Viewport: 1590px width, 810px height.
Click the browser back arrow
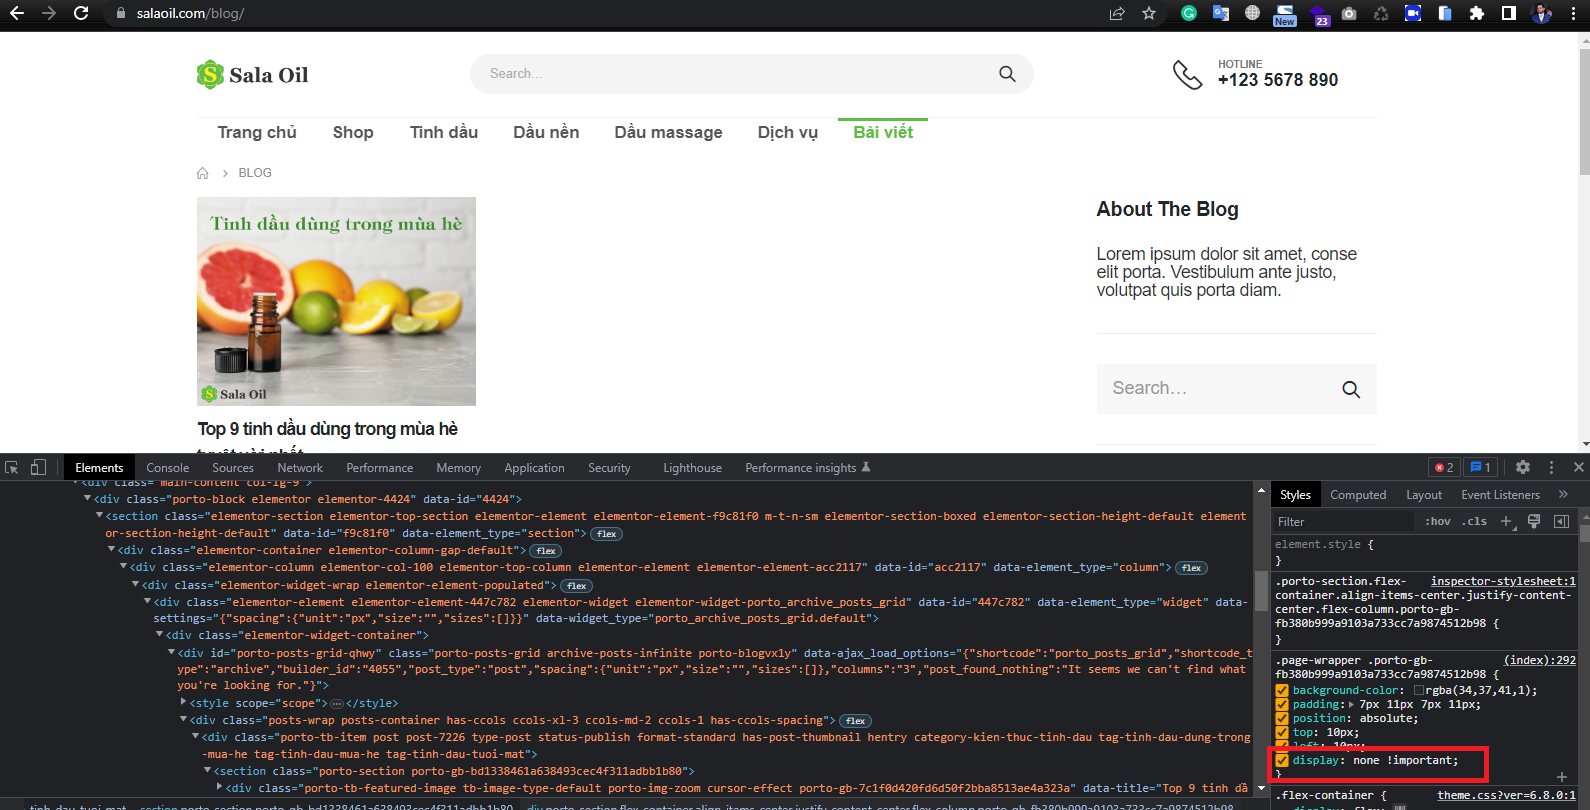16,13
